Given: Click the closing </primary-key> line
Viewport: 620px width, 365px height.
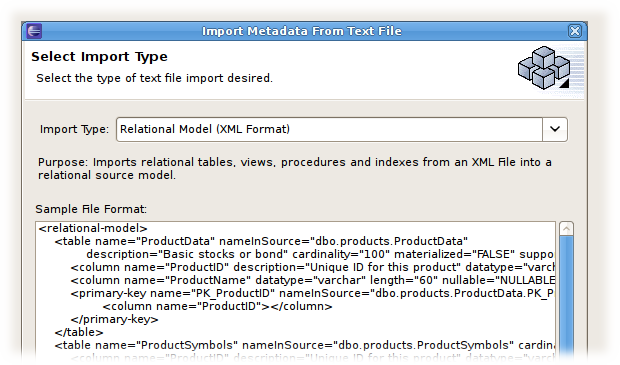Looking at the screenshot, I should [114, 319].
